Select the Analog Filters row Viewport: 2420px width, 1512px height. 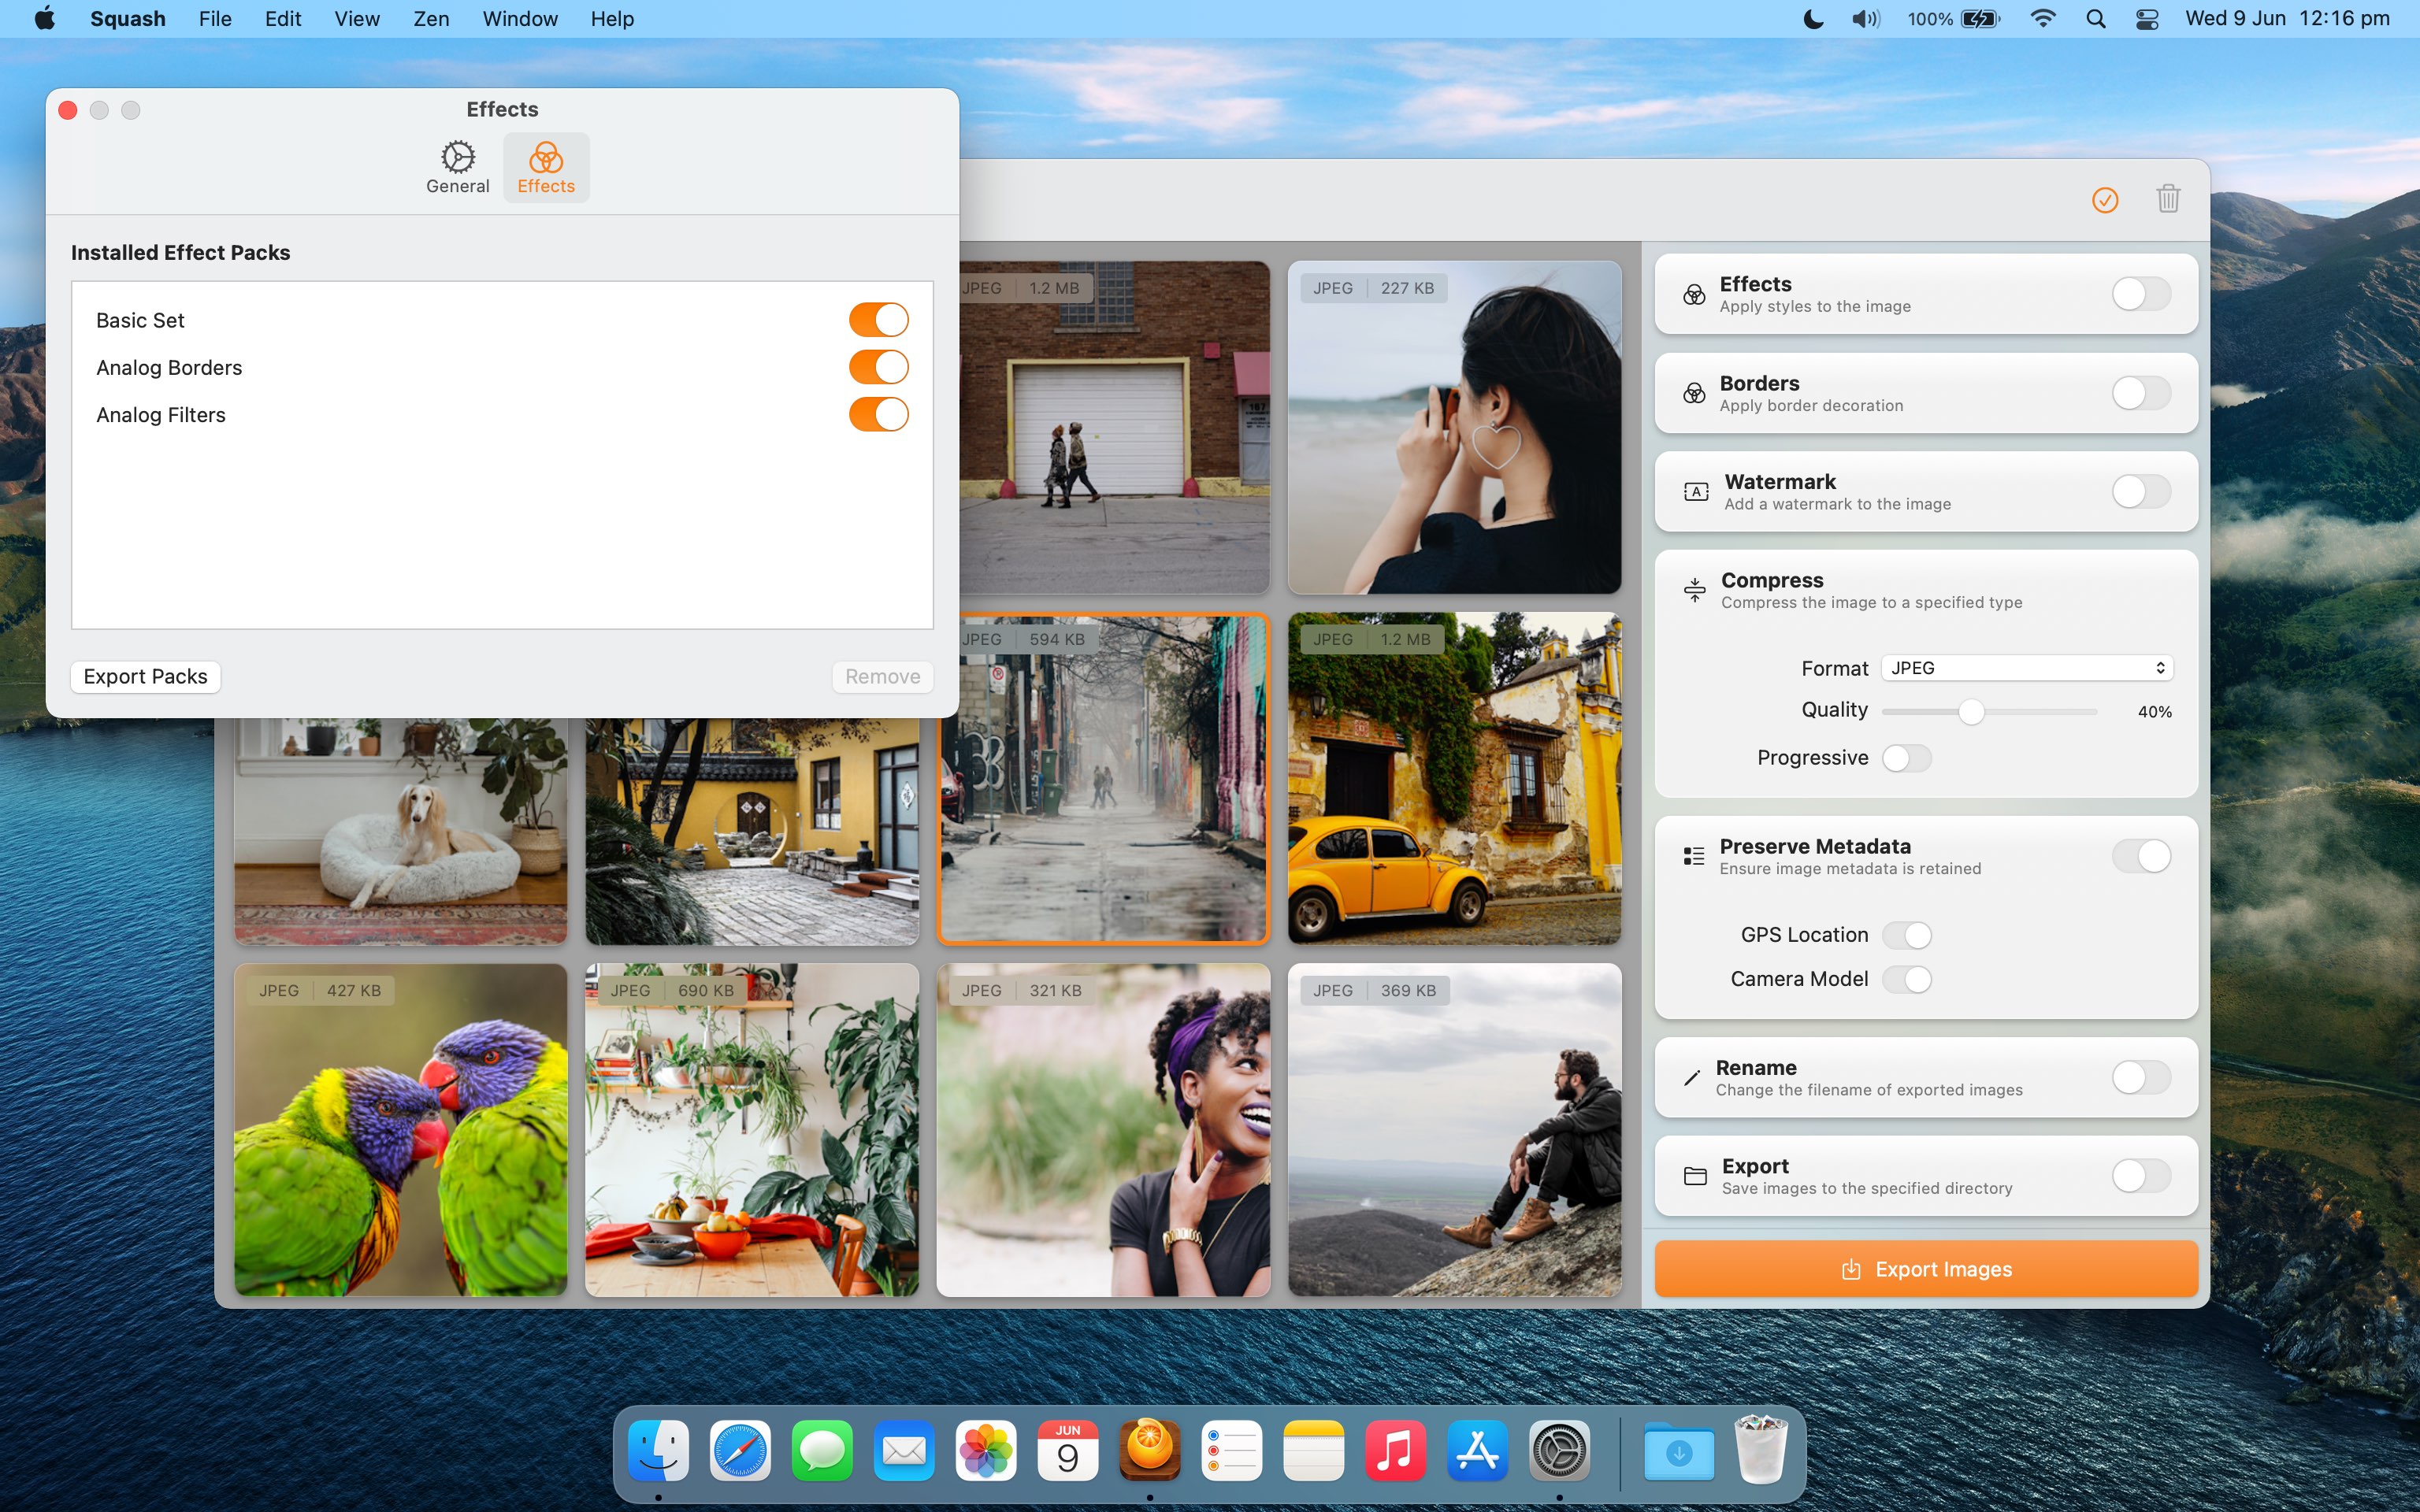[502, 414]
